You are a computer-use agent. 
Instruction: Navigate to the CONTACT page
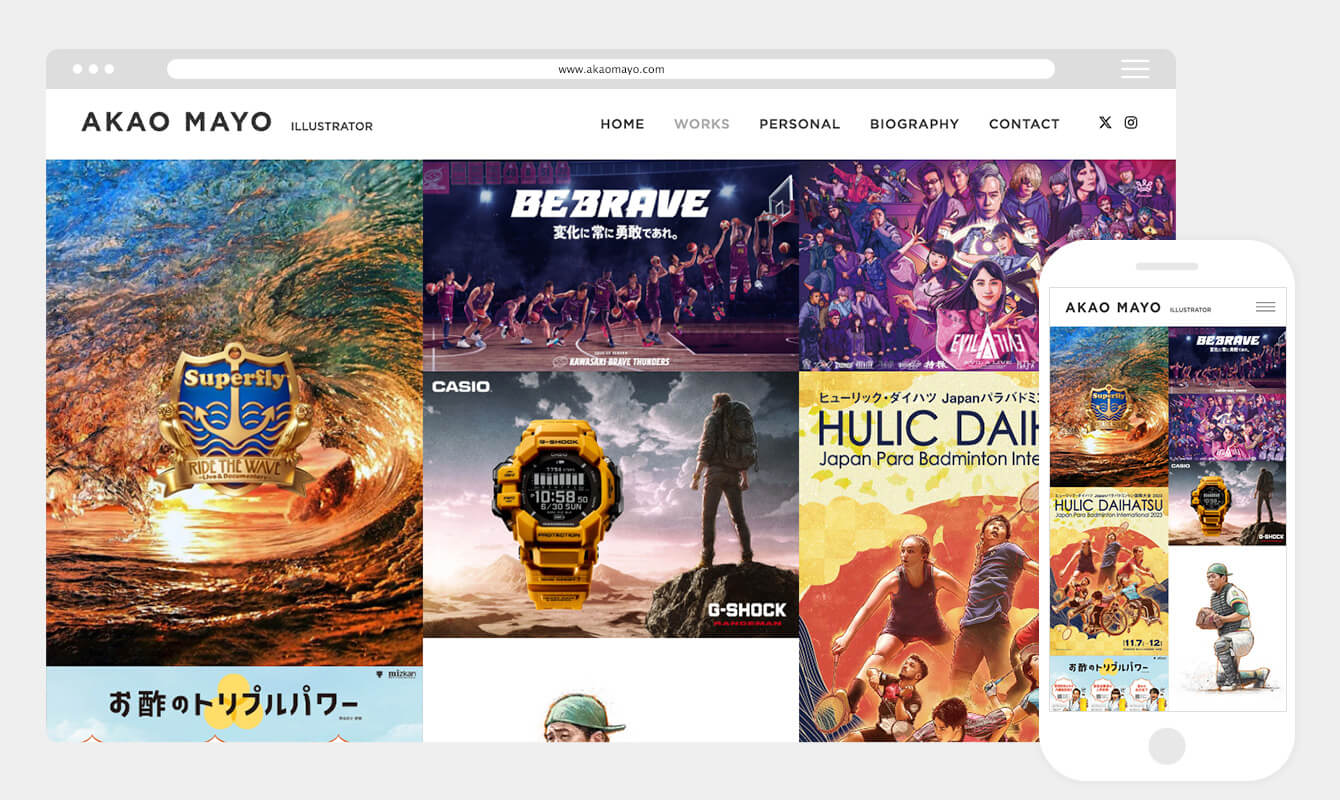[1023, 124]
